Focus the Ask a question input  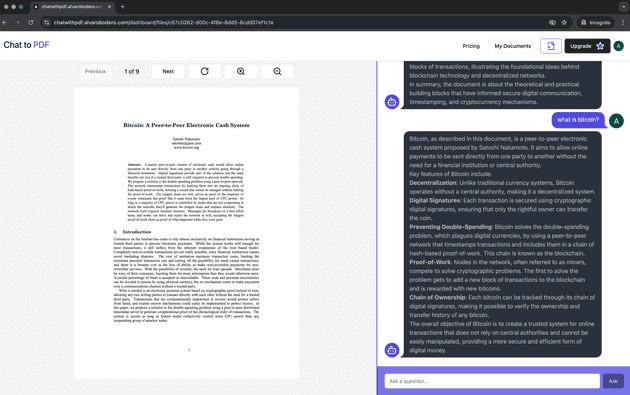[492, 381]
